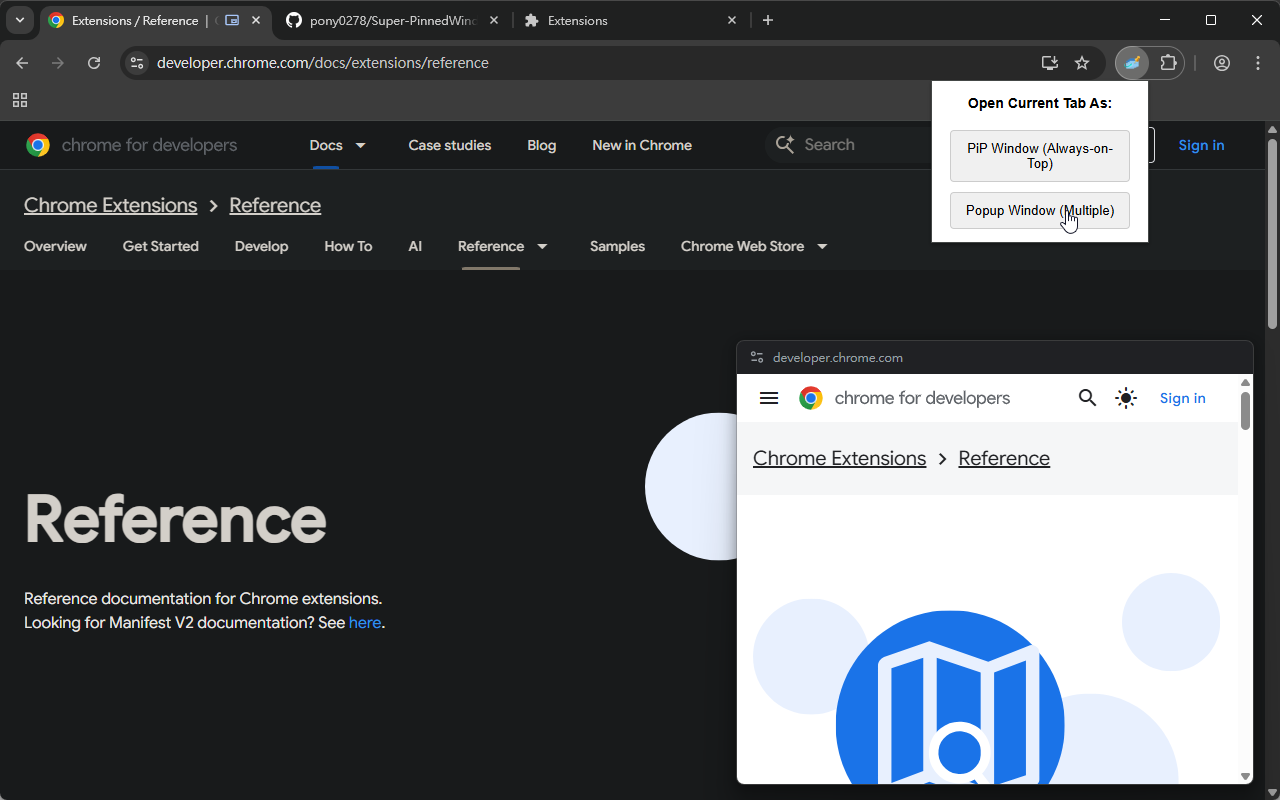1280x800 pixels.
Task: Click Sign in inside PiP window
Action: [x=1183, y=398]
